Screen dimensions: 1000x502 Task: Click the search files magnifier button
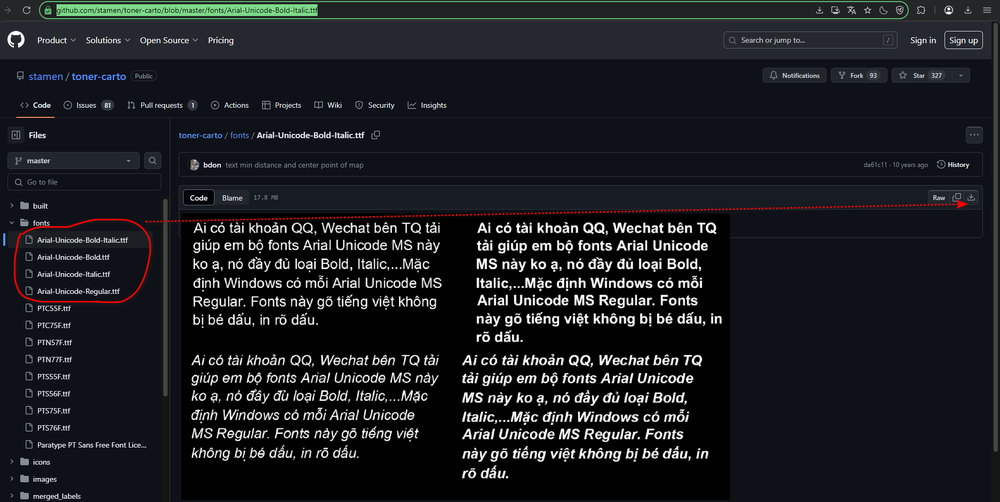click(152, 161)
